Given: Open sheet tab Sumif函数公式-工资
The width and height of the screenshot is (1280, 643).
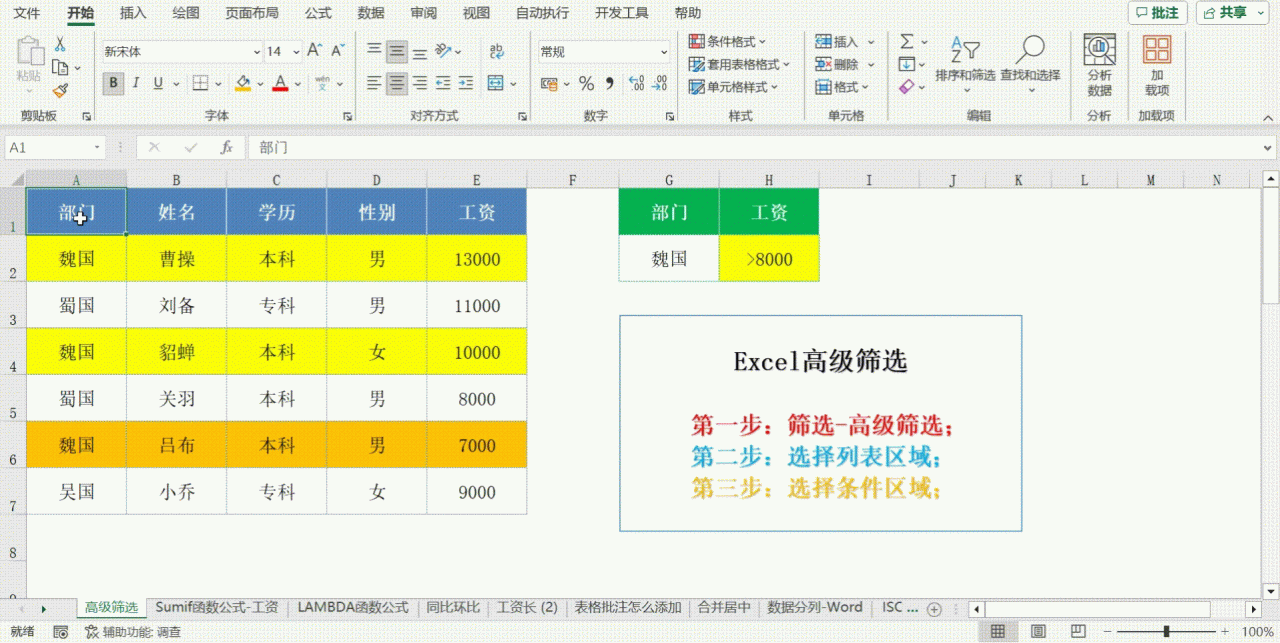Looking at the screenshot, I should (217, 607).
